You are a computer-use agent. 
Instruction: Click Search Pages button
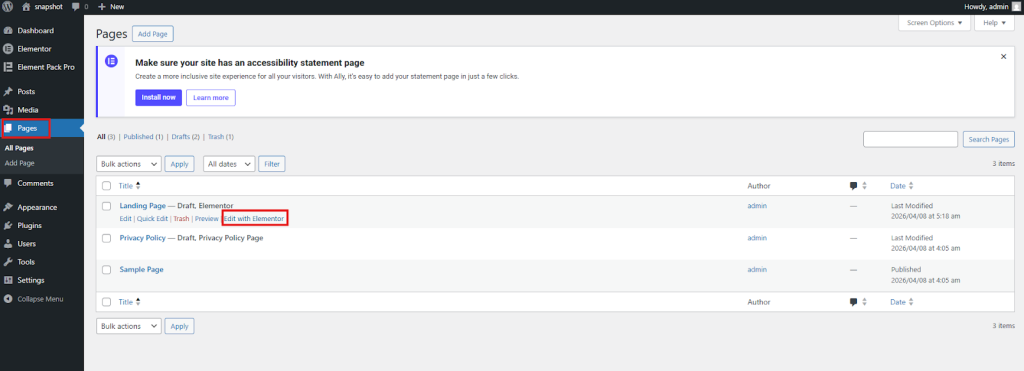pyautogui.click(x=989, y=139)
